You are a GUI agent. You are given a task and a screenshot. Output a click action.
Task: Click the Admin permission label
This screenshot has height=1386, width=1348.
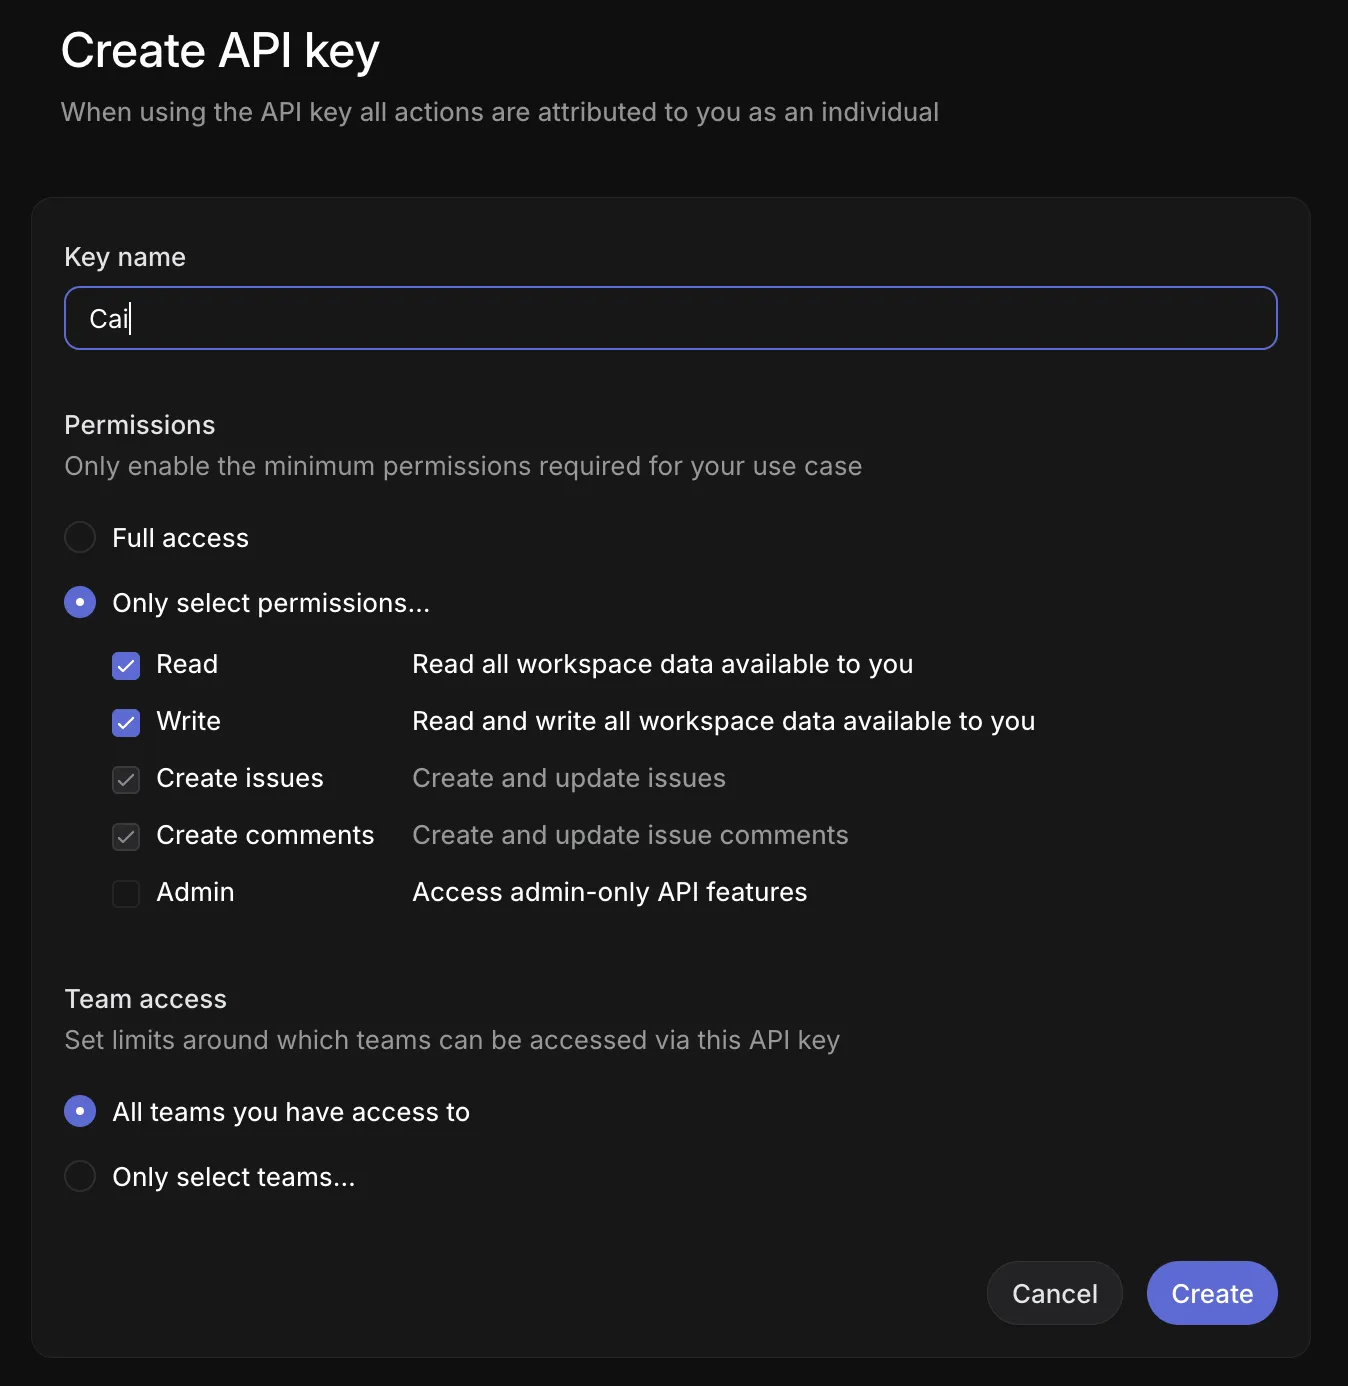coord(194,892)
